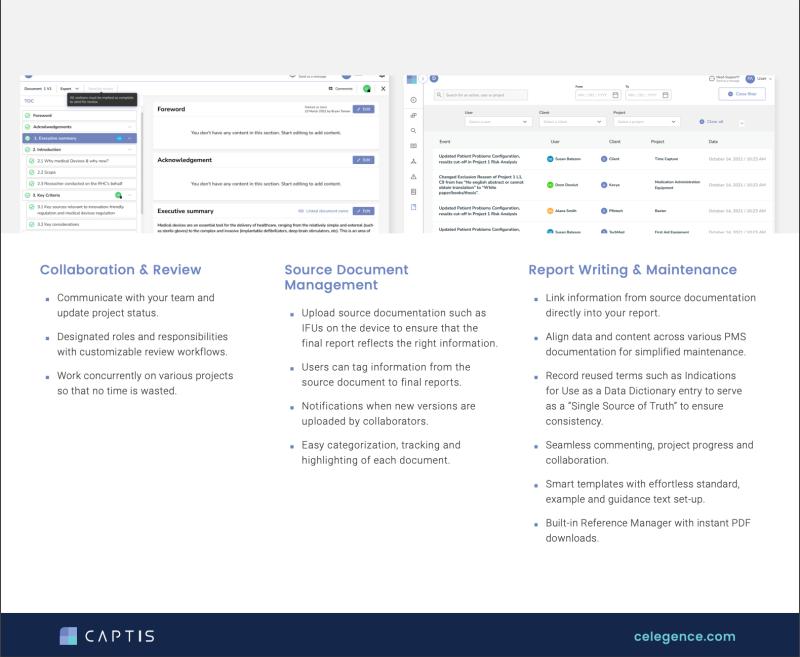The image size is (800, 657).
Task: Click the green user avatar beside Comments
Action: click(367, 89)
